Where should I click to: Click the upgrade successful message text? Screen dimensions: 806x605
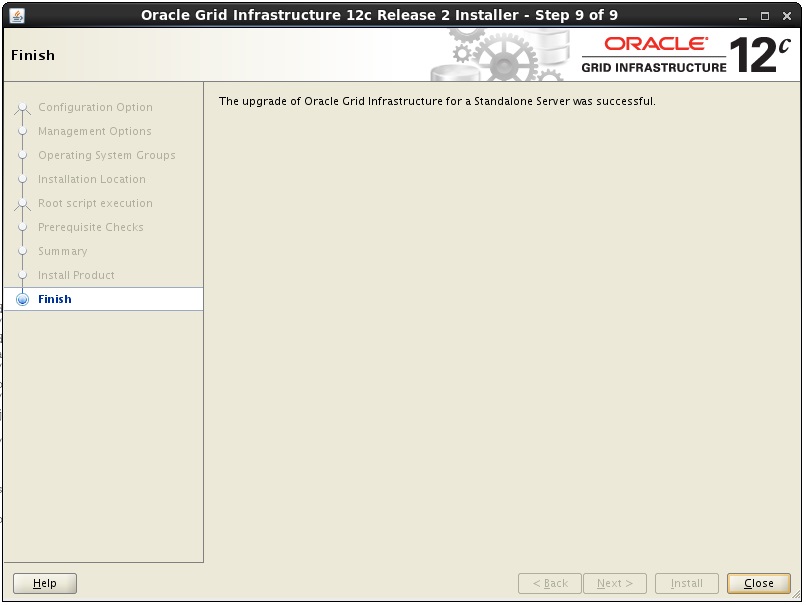point(437,101)
